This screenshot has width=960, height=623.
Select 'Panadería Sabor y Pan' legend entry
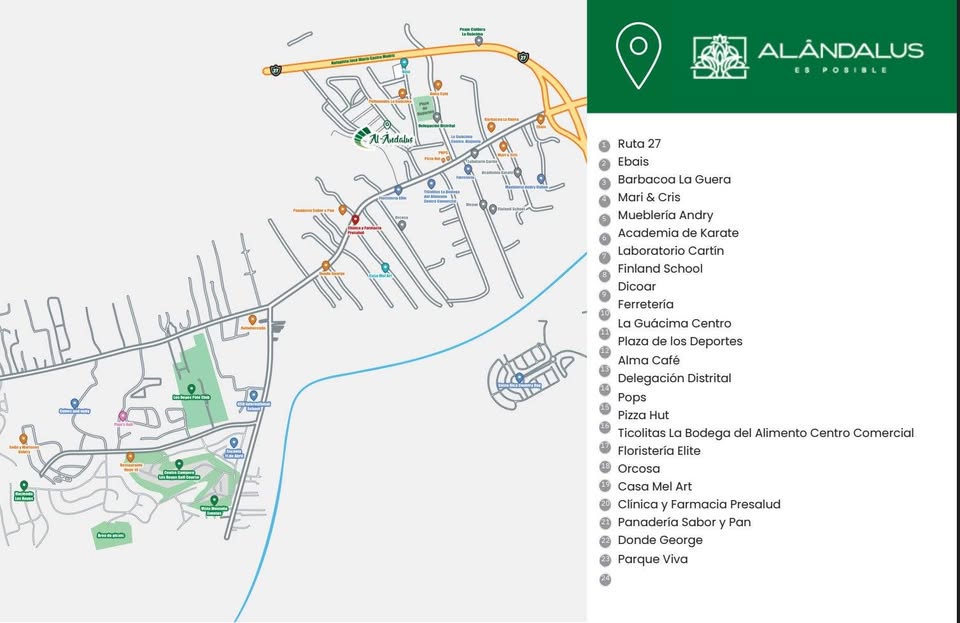pos(684,522)
